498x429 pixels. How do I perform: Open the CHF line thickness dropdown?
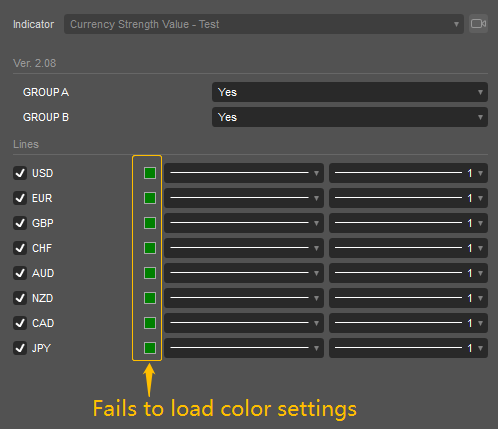click(408, 248)
